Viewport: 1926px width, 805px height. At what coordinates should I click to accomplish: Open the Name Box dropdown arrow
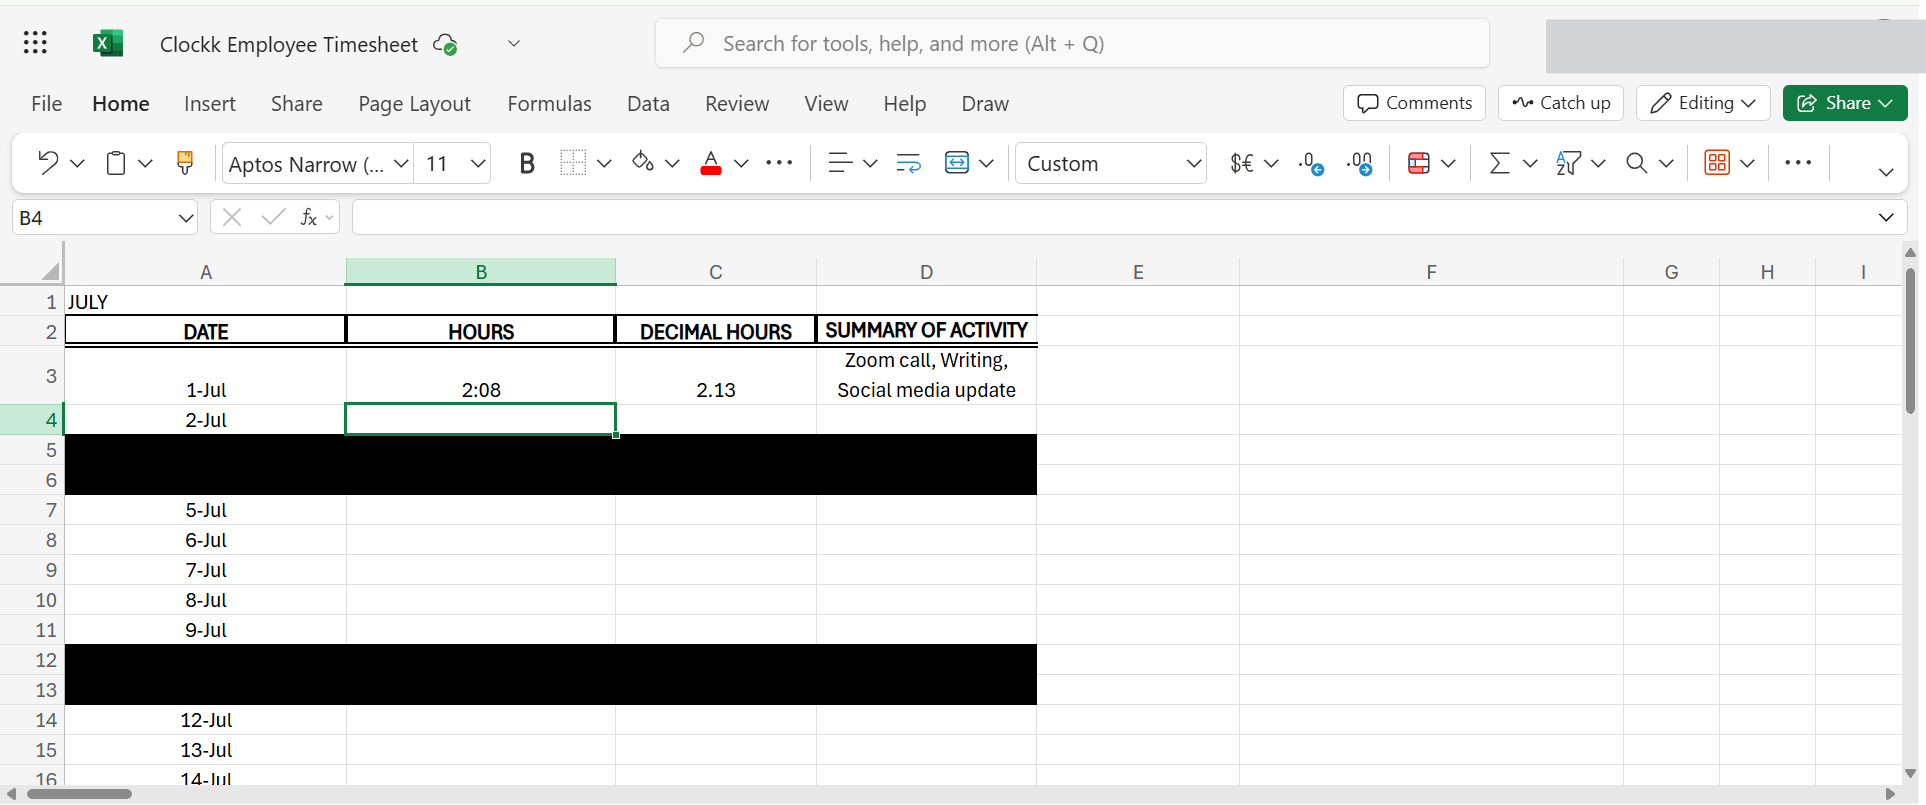pyautogui.click(x=186, y=218)
